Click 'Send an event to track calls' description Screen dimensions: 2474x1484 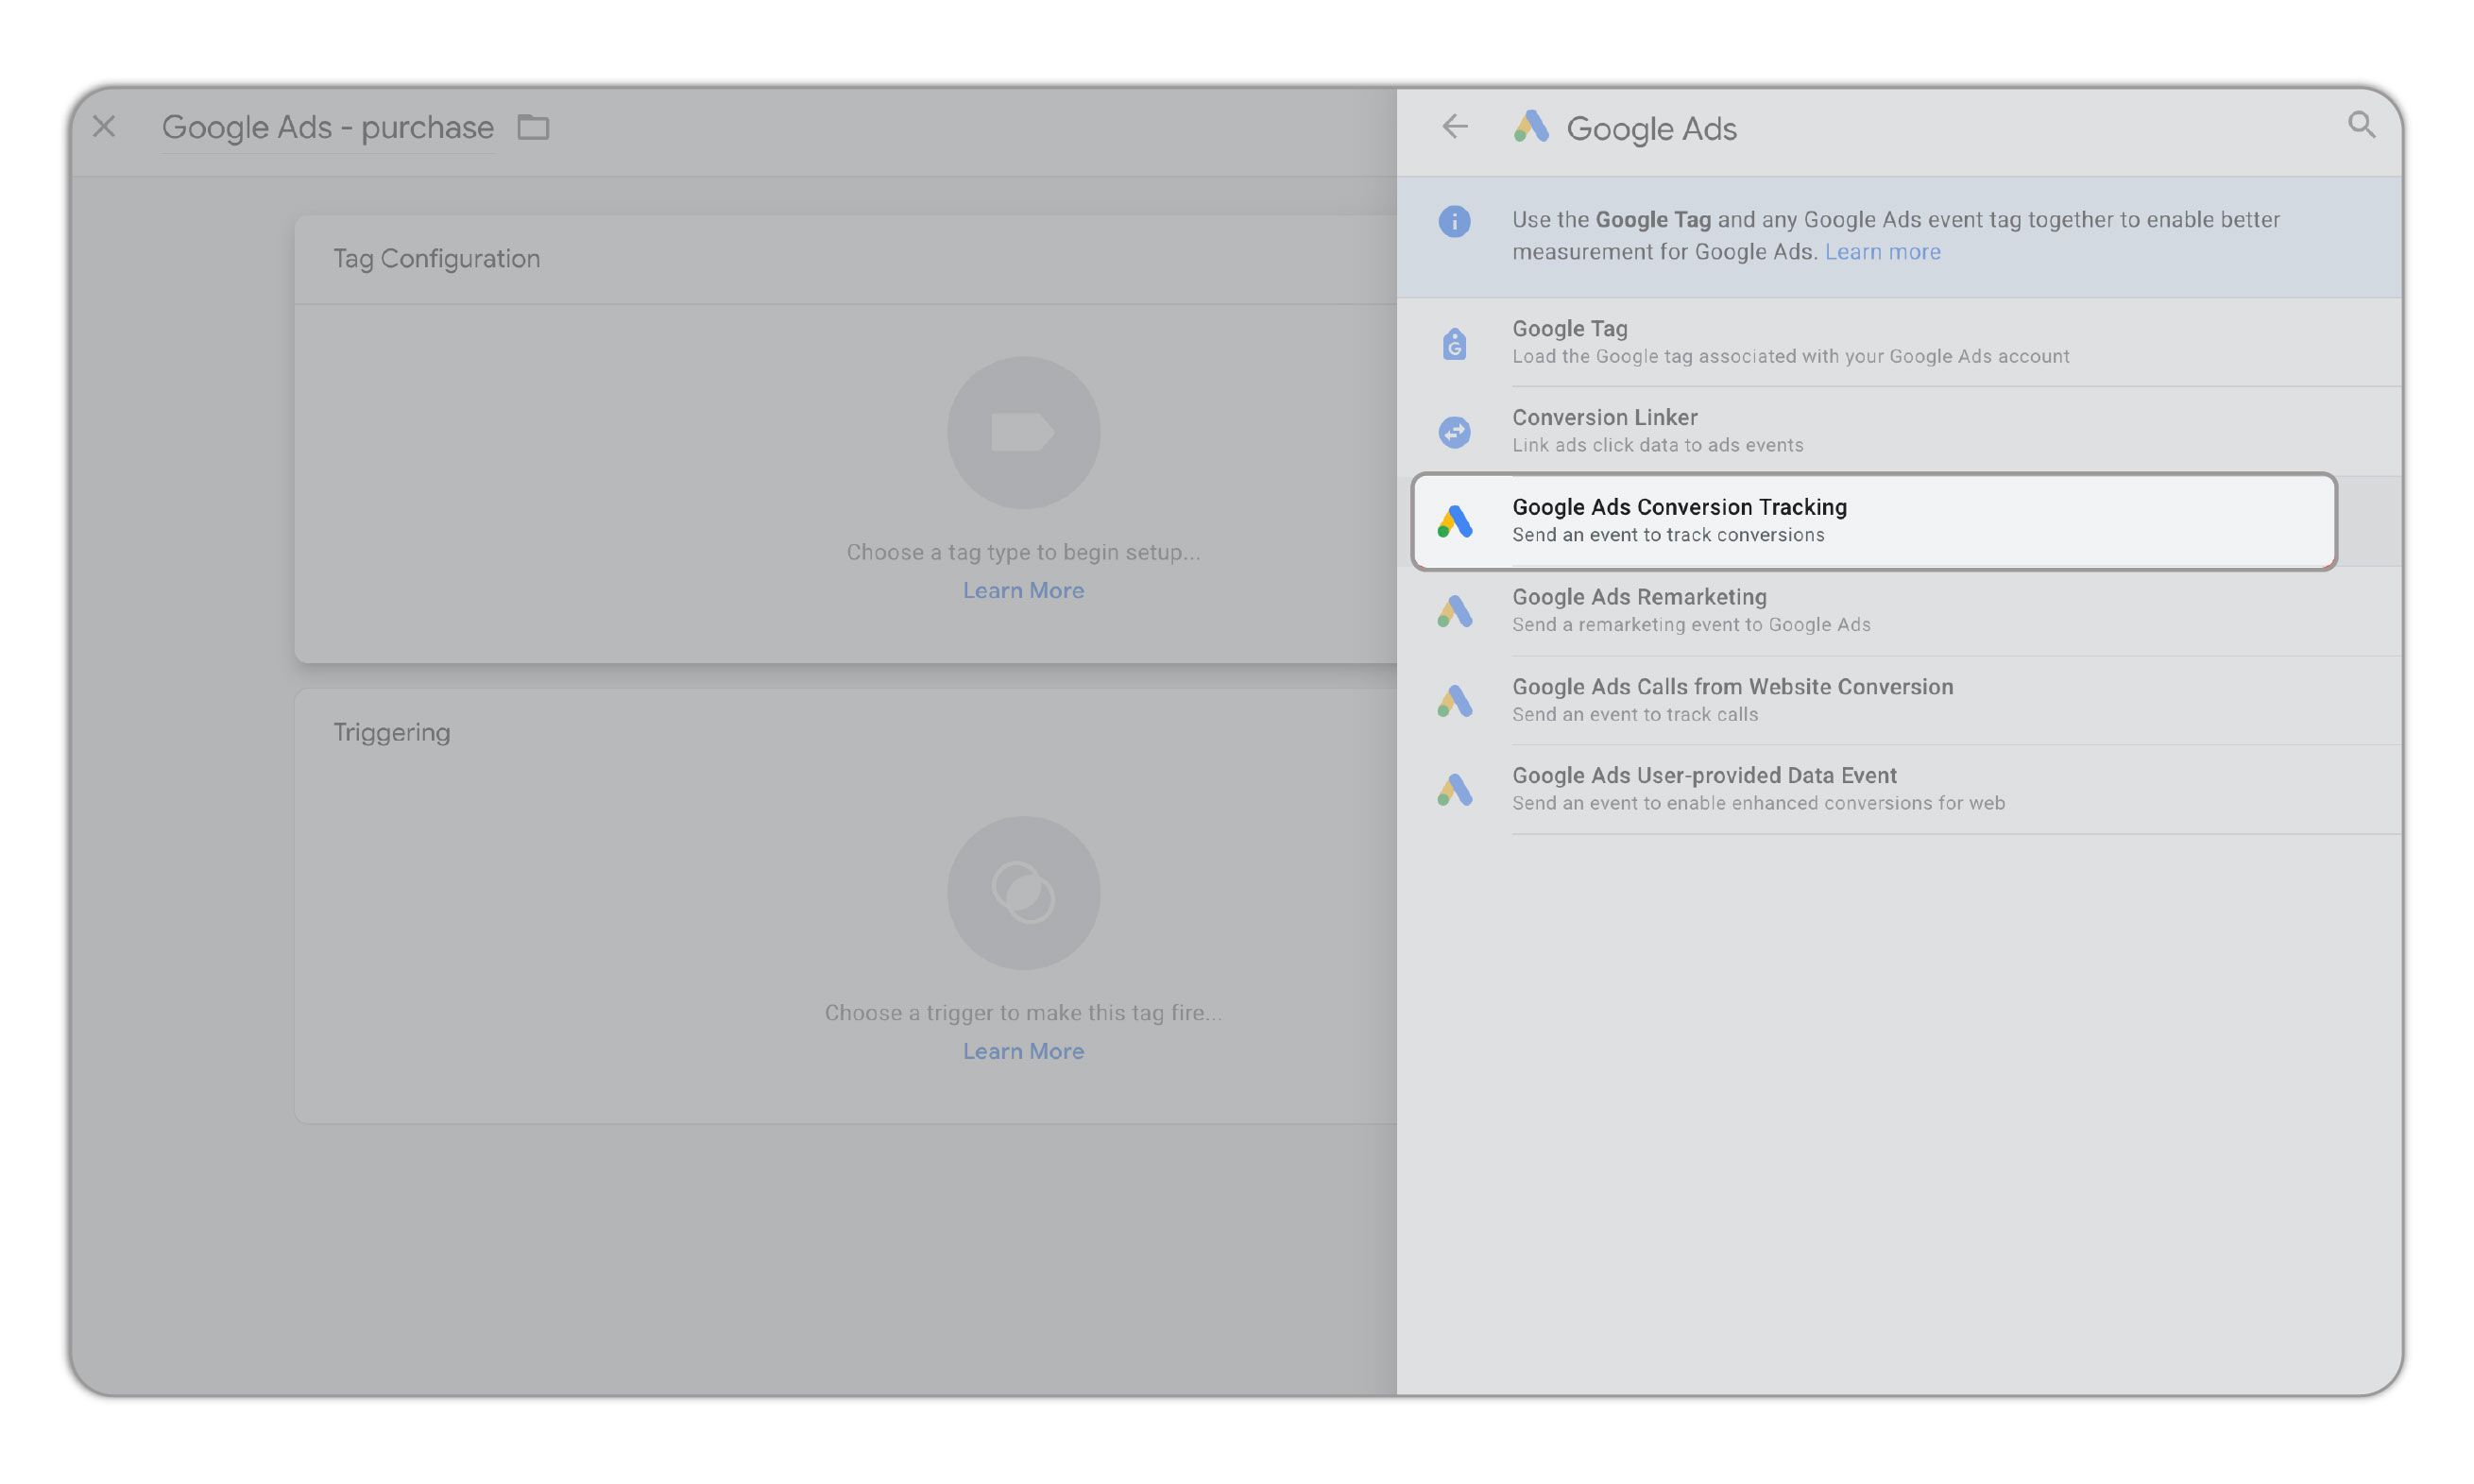(1635, 715)
